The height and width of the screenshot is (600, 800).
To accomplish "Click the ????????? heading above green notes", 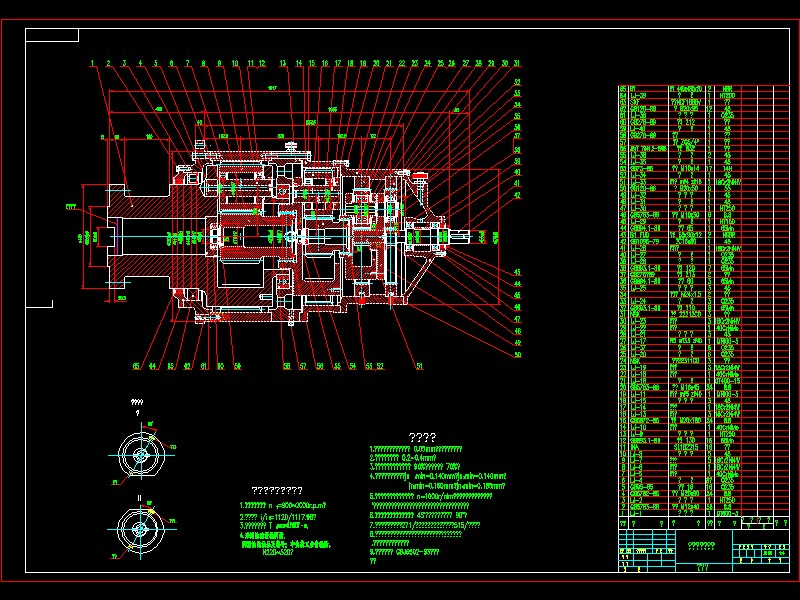I will 277,490.
